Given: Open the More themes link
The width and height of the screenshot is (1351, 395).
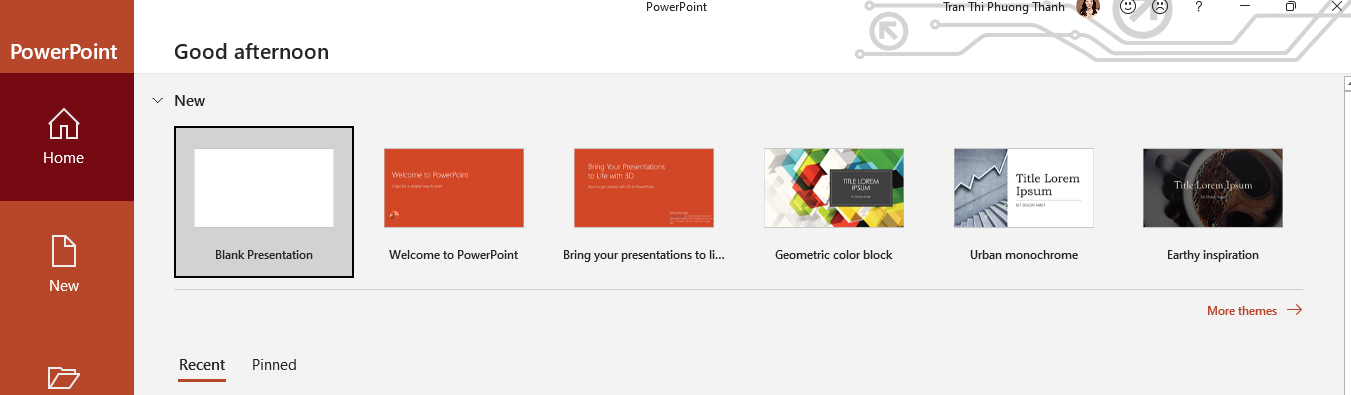Looking at the screenshot, I should click(x=1254, y=311).
